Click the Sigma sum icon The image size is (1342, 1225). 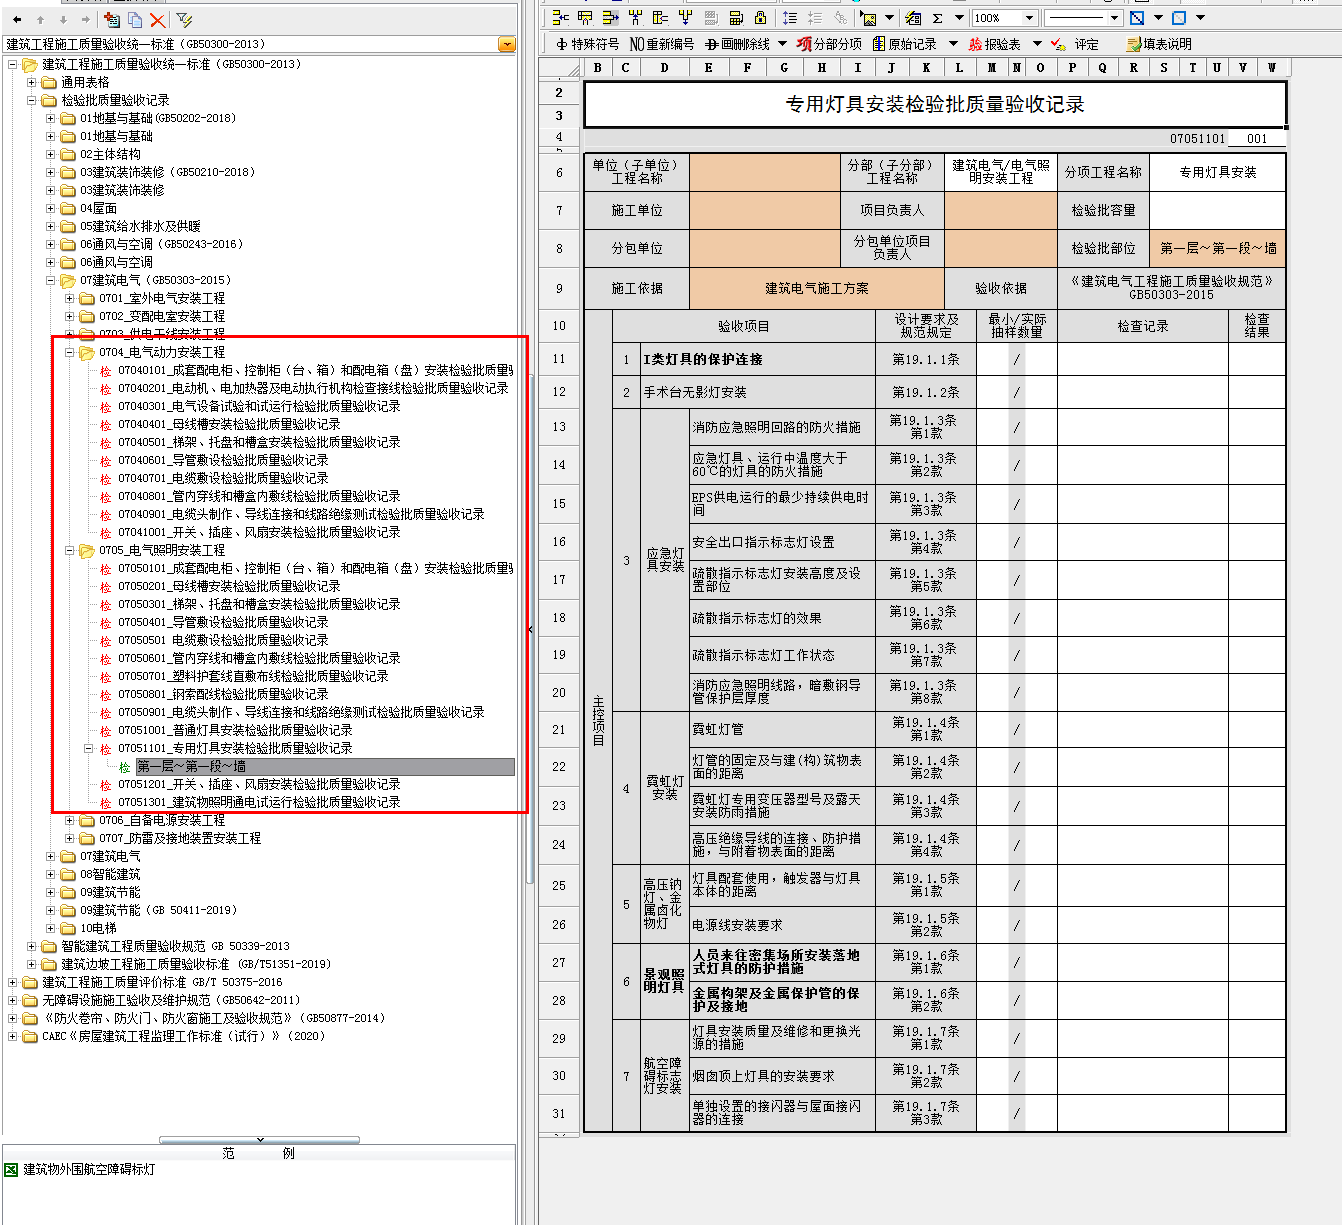tap(938, 18)
